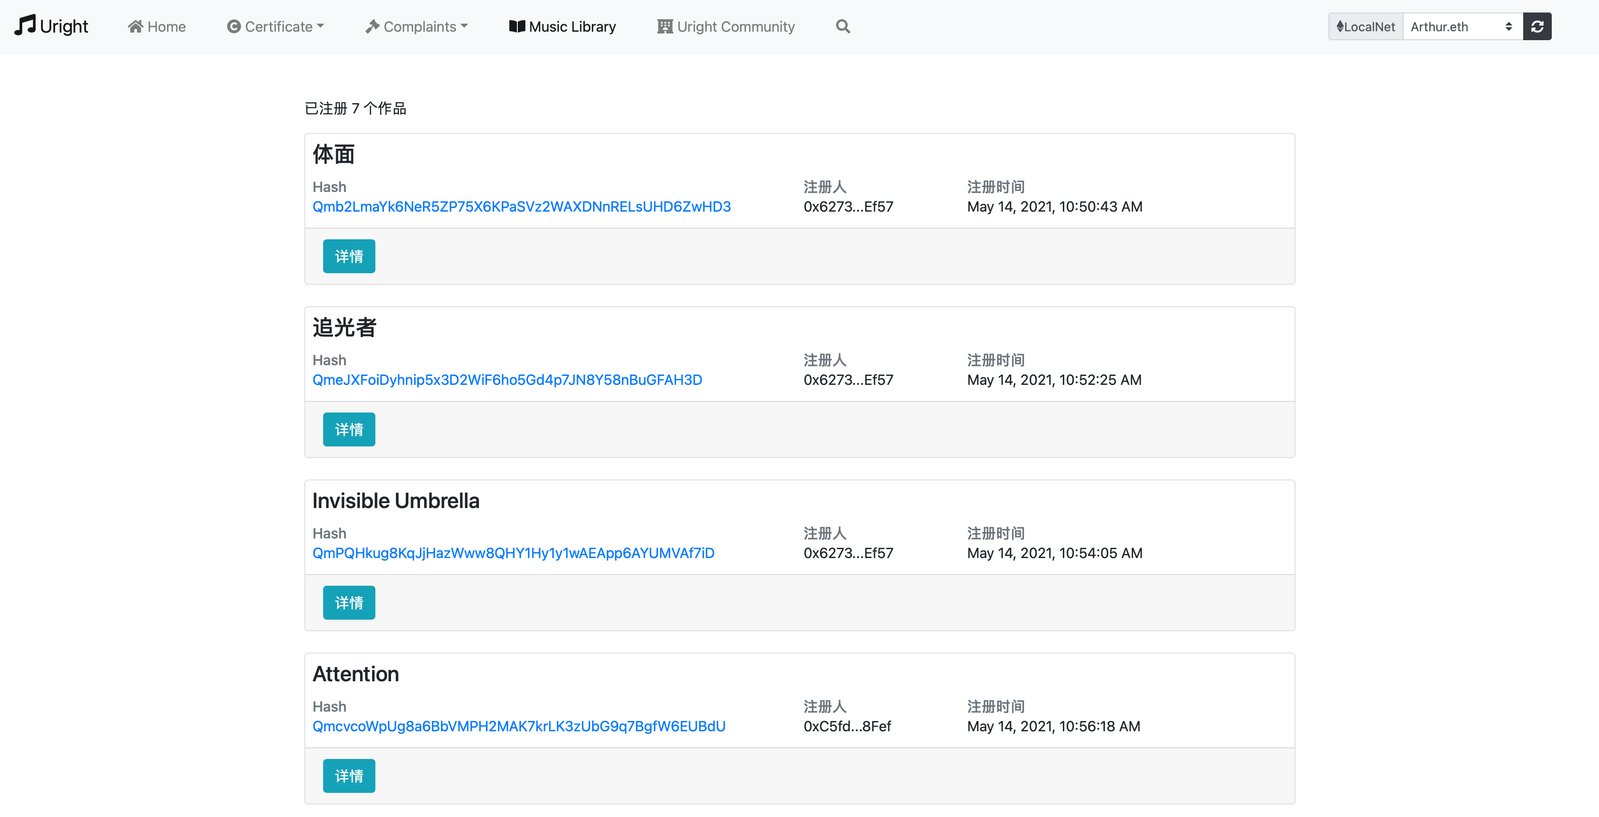Open details button for 追光者
This screenshot has height=817, width=1599.
[349, 429]
